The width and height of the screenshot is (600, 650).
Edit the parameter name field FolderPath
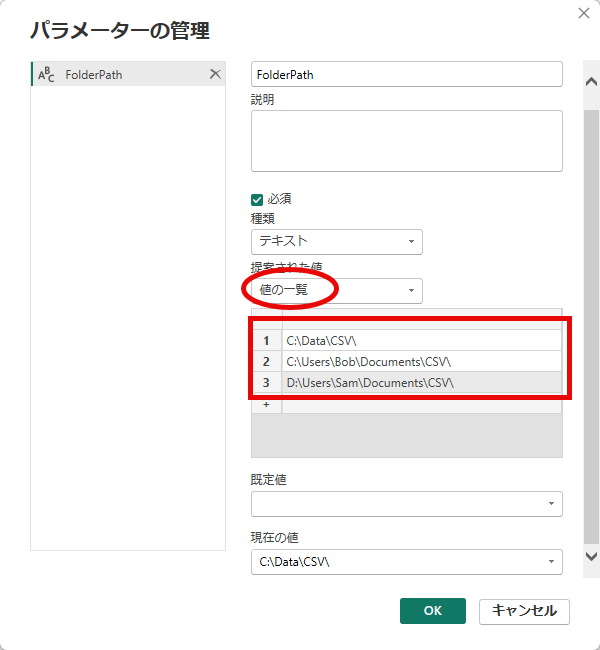tap(407, 75)
